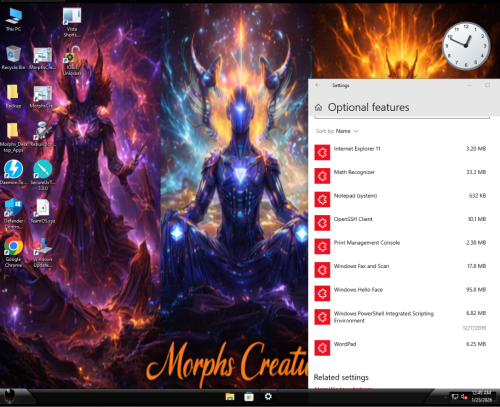Screen dimensions: 500x407
Task: Click the back arrow in Settings
Action: tap(318, 85)
